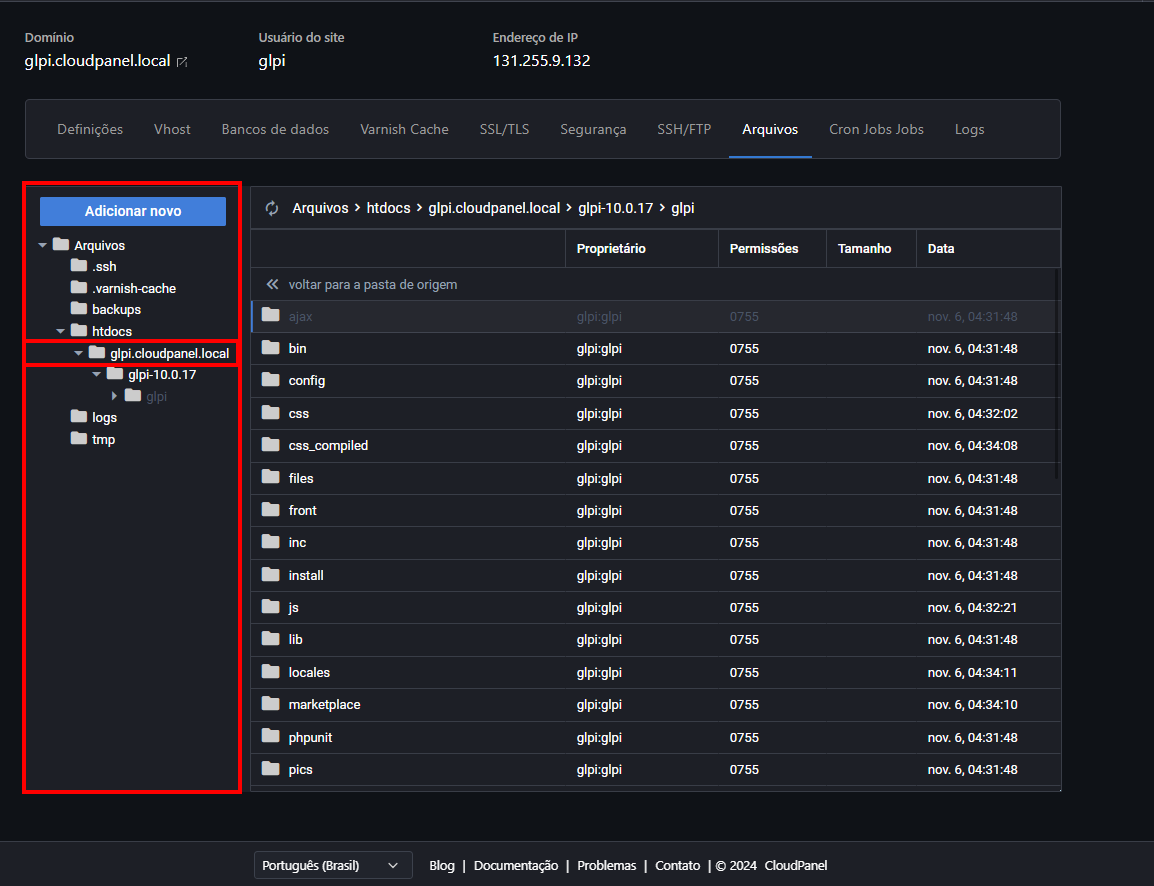This screenshot has height=886, width=1154.
Task: Click the backups folder icon in the tree
Action: pyautogui.click(x=79, y=309)
